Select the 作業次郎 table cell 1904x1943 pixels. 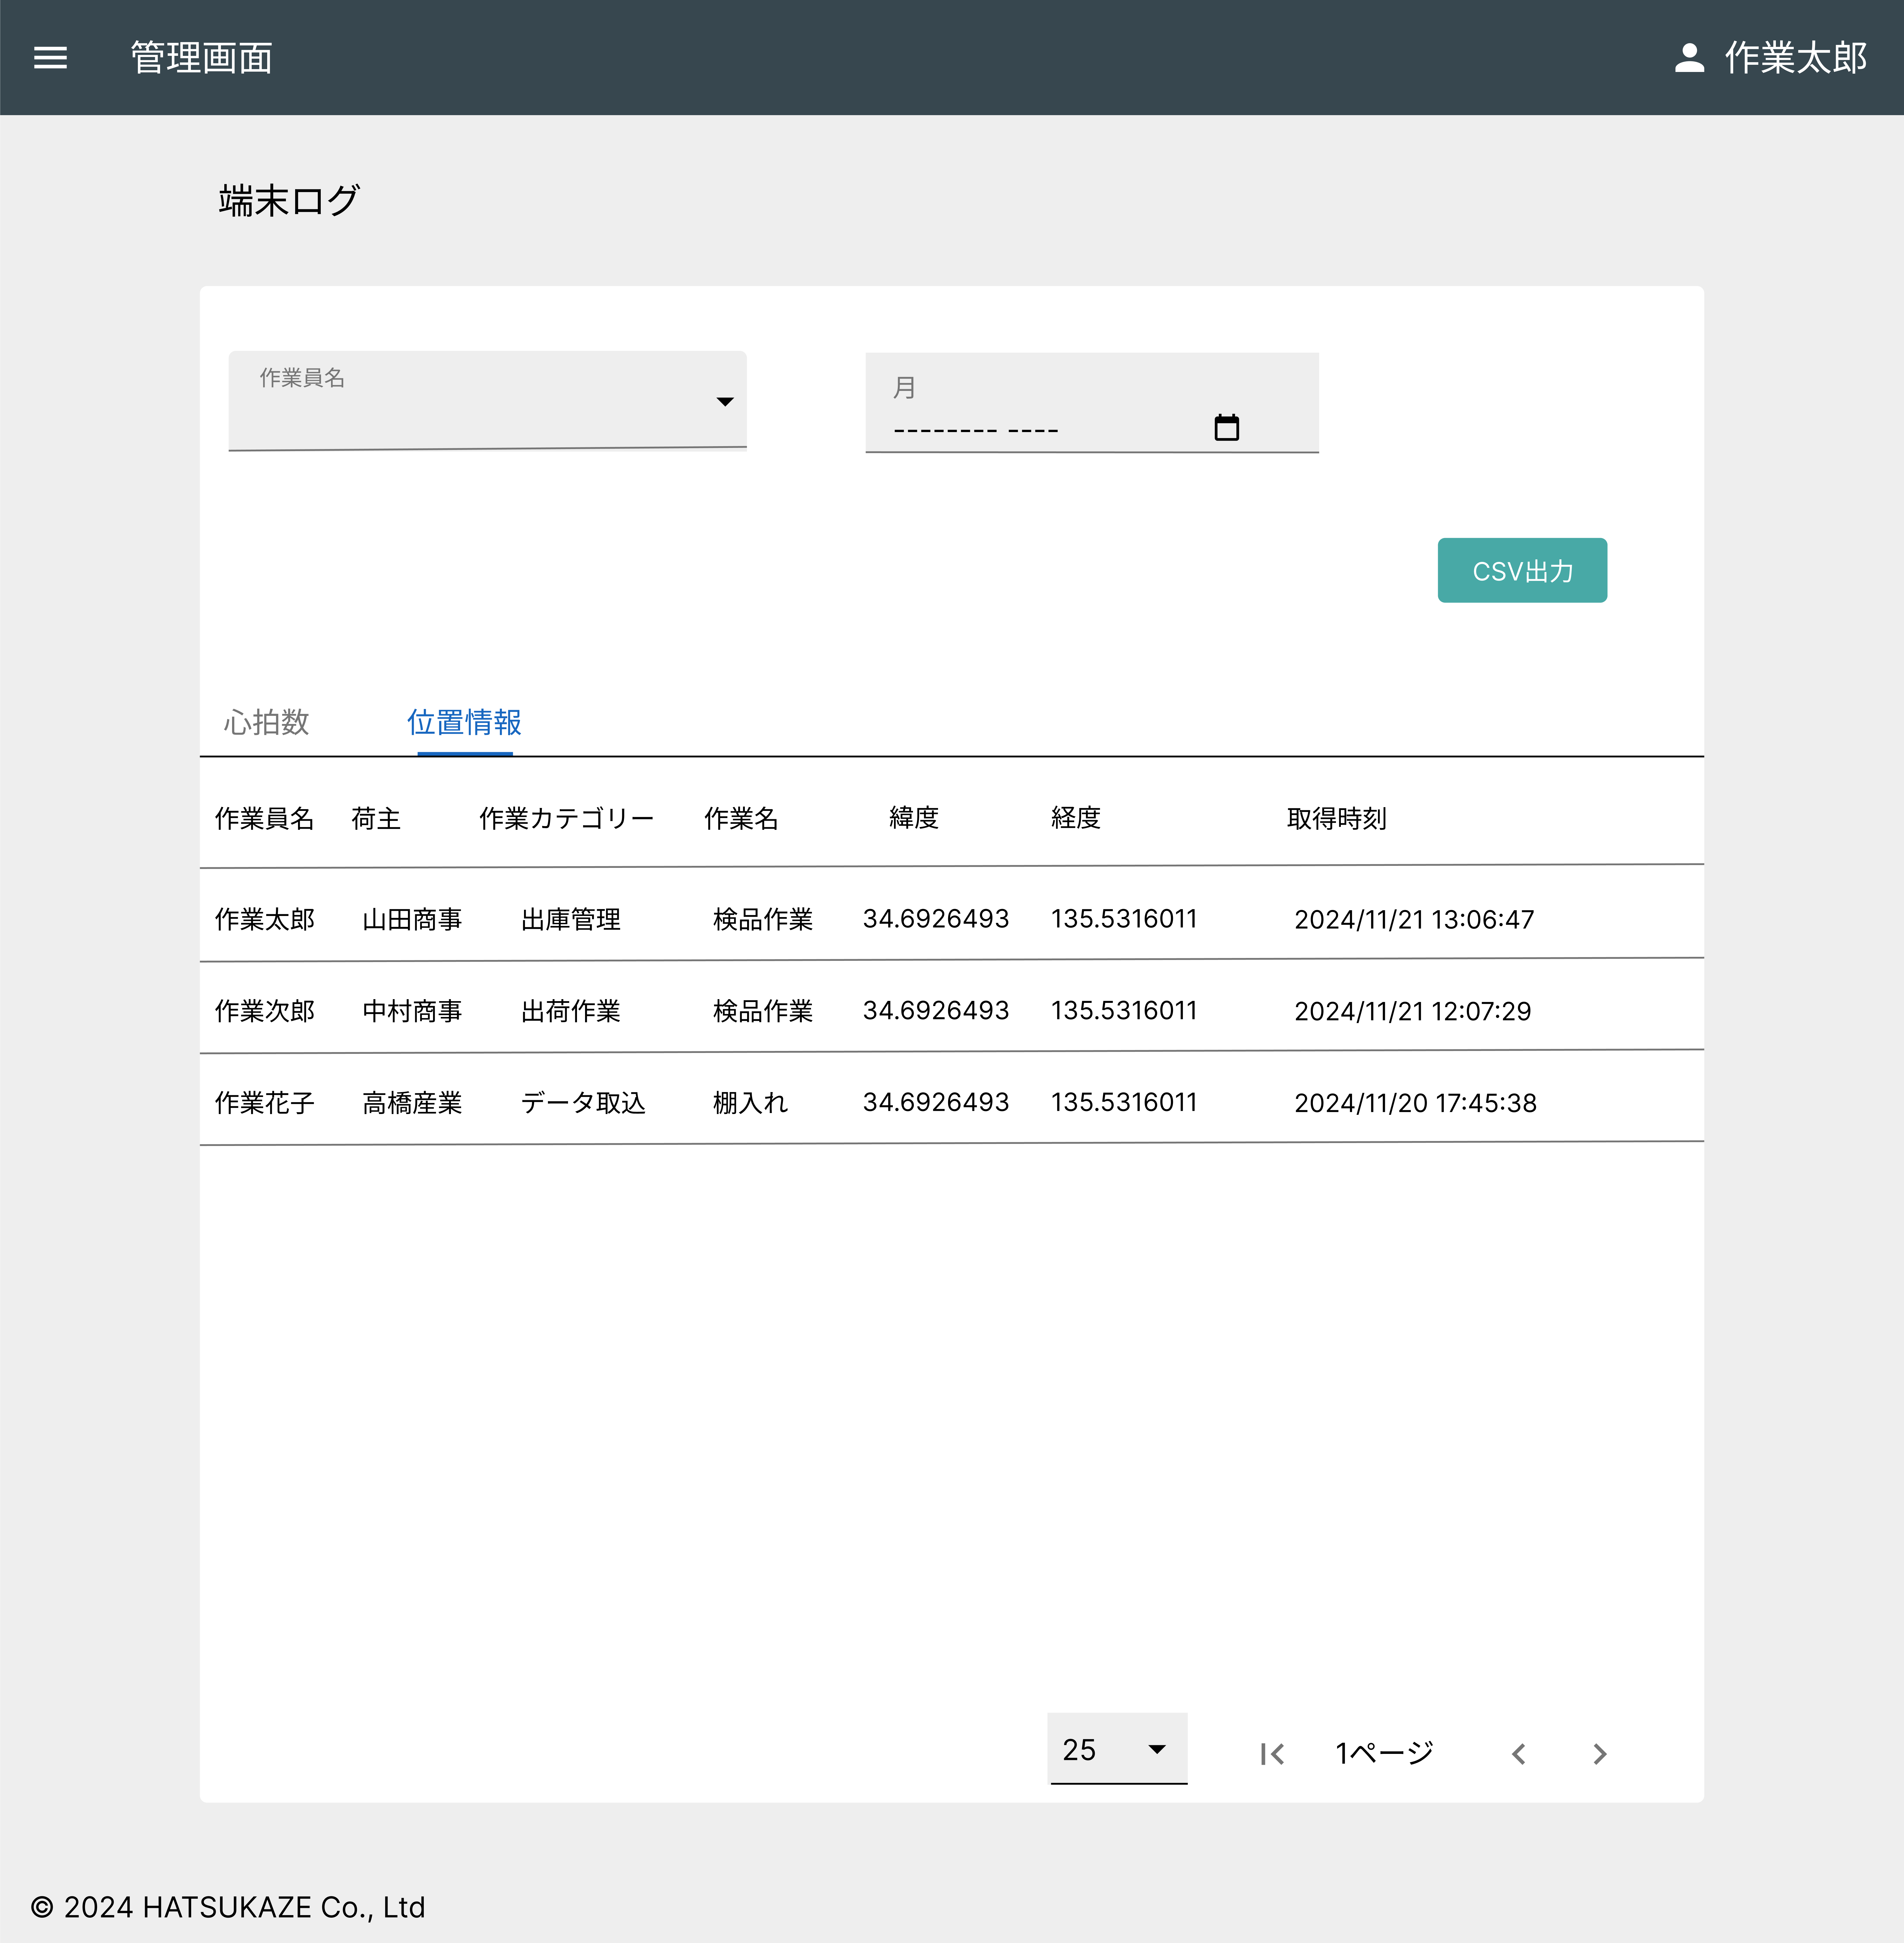pos(265,1011)
